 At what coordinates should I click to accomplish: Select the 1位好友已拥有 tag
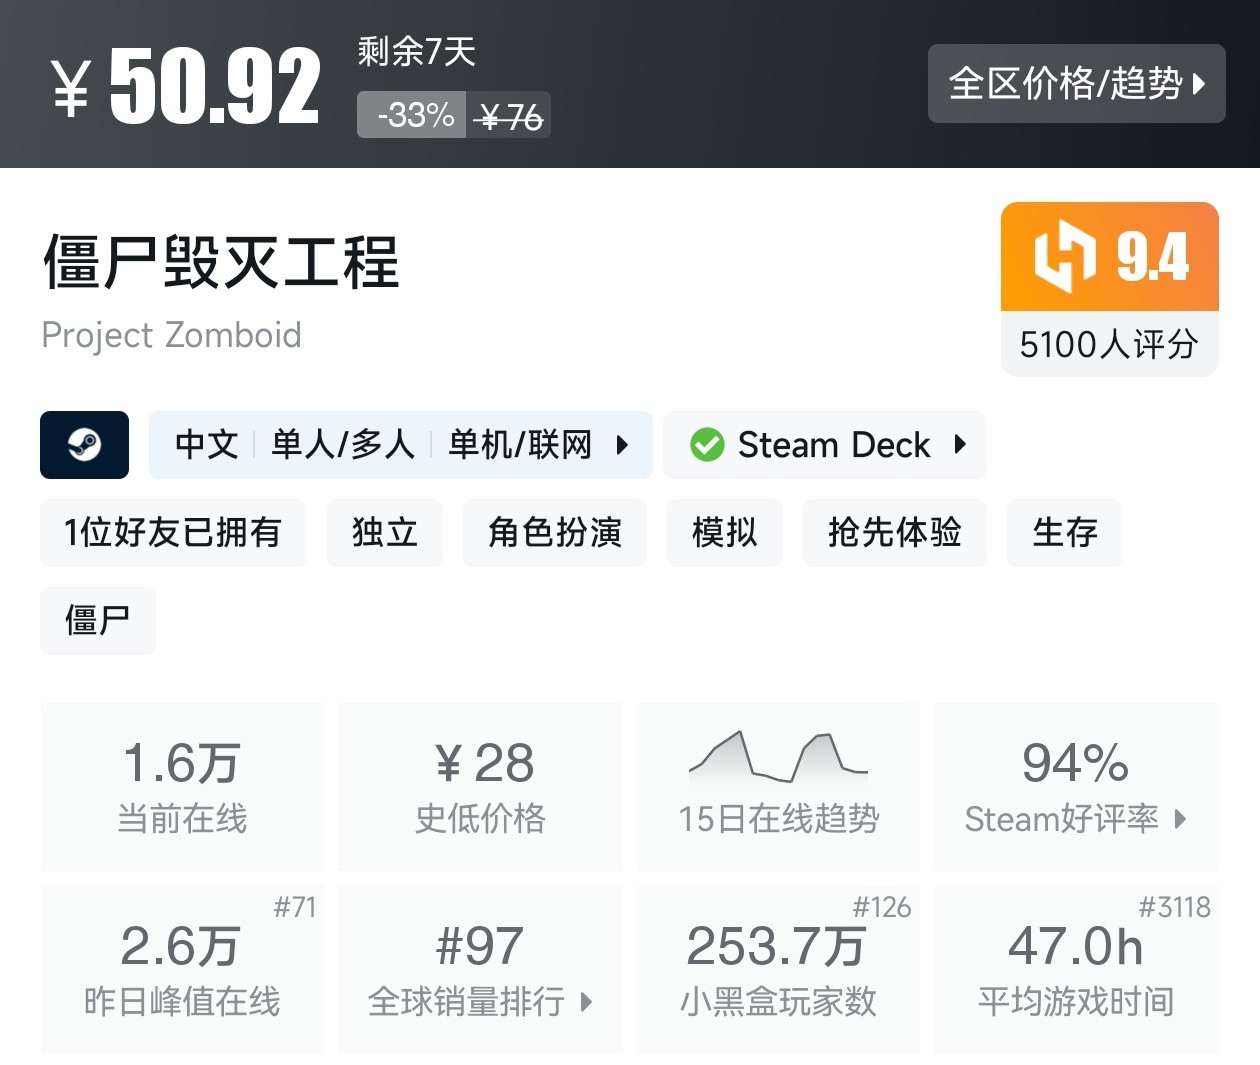[173, 533]
